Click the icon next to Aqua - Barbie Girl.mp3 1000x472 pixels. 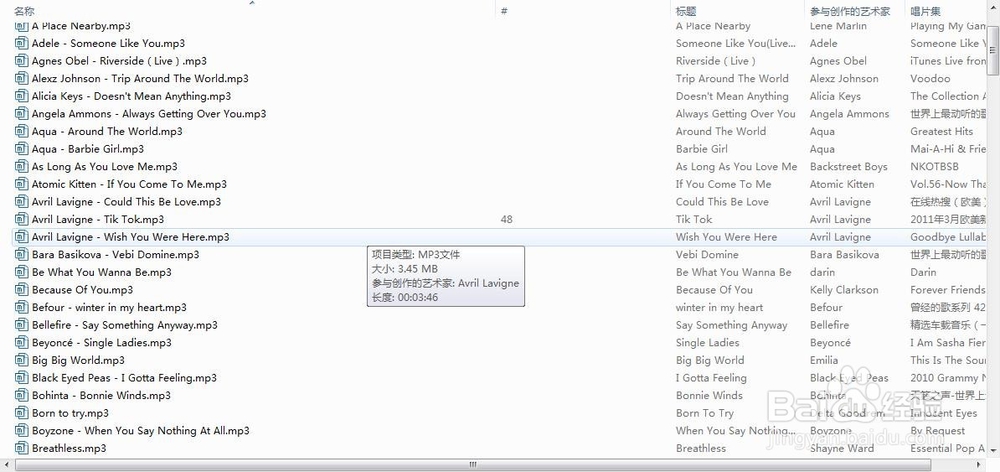pos(22,149)
